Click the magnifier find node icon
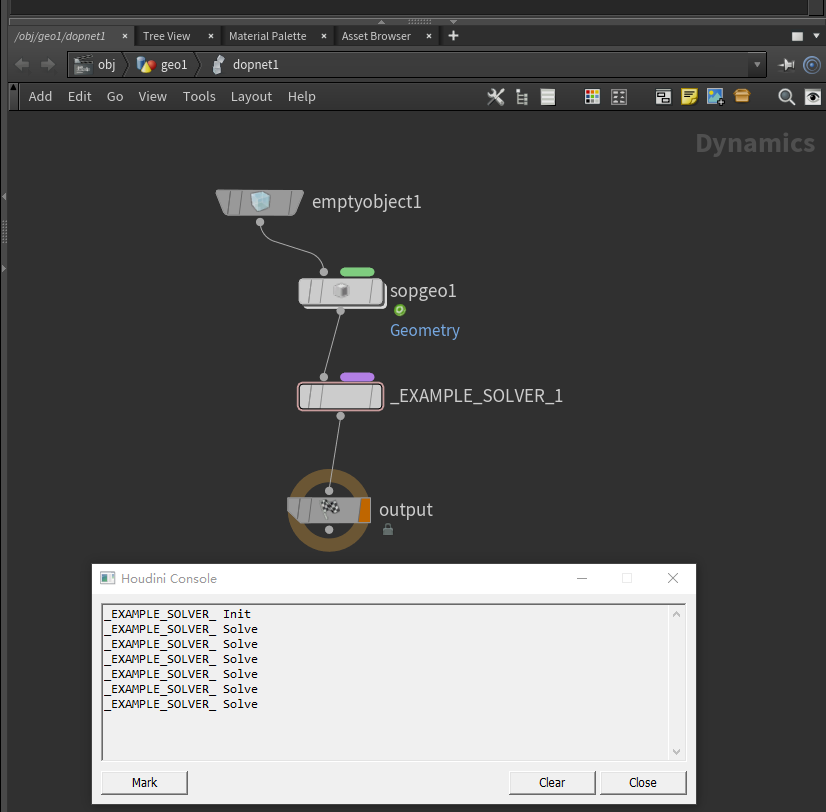The image size is (826, 812). (x=786, y=97)
